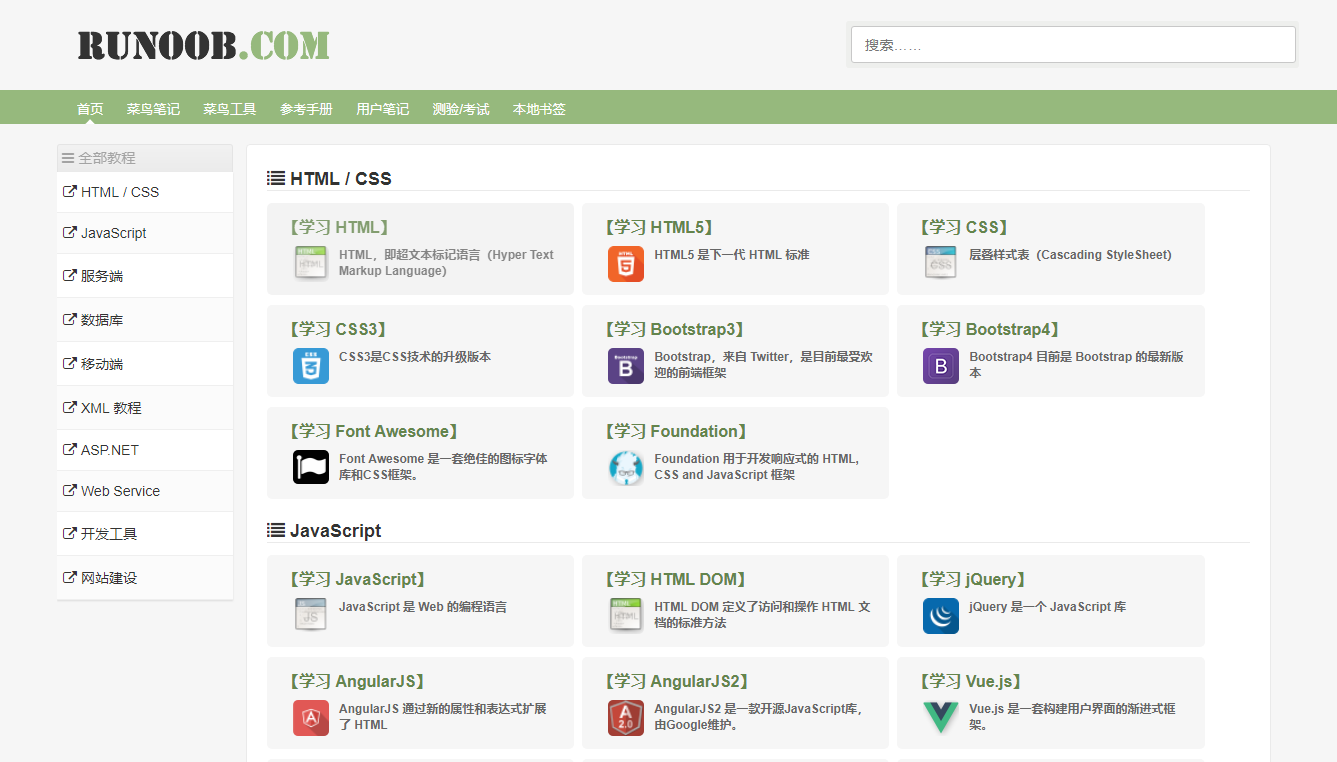The image size is (1337, 762).
Task: Click the Foundation yeti icon
Action: point(625,467)
